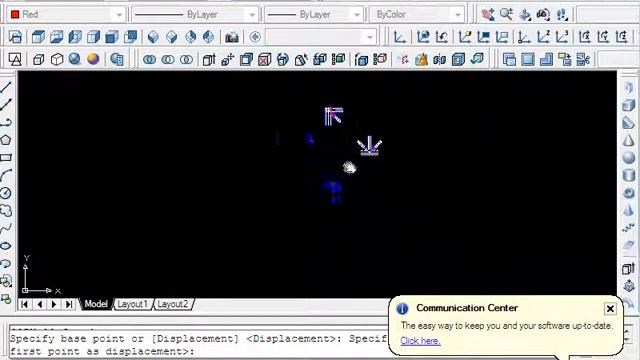Select the Polygonal Viewport tool

(546, 60)
